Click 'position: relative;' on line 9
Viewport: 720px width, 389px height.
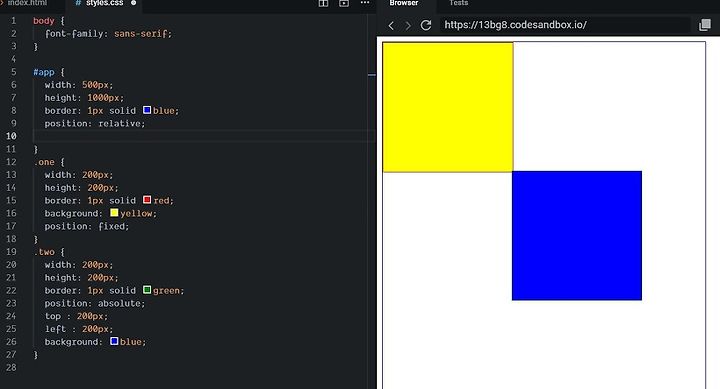pyautogui.click(x=95, y=124)
